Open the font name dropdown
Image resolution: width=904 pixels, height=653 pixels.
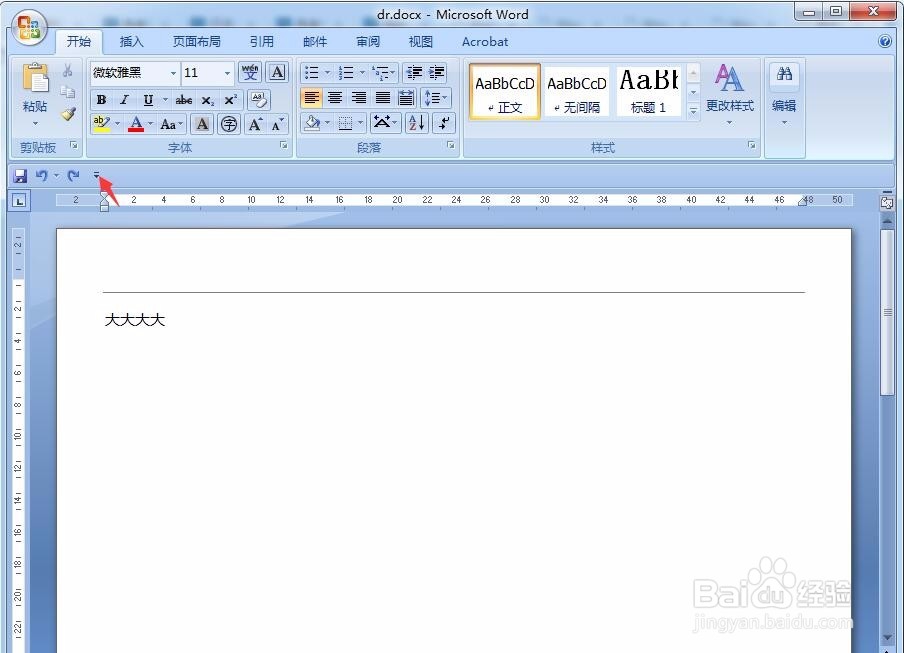tap(173, 73)
